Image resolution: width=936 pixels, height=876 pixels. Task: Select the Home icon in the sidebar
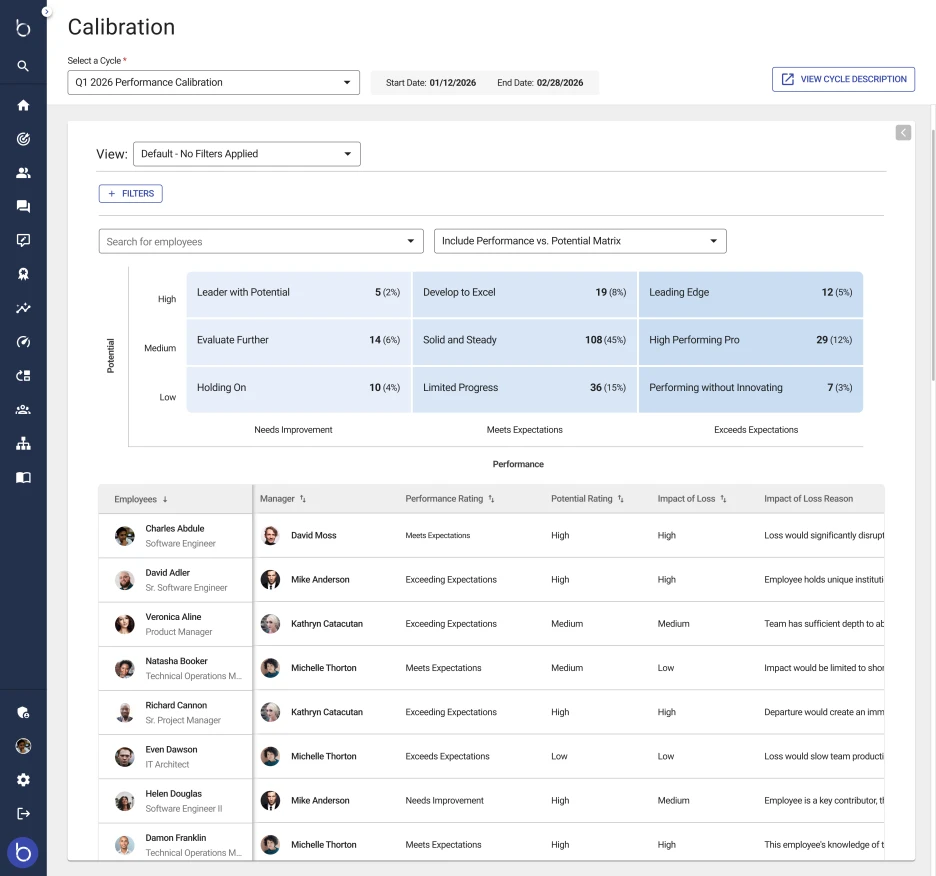click(23, 104)
